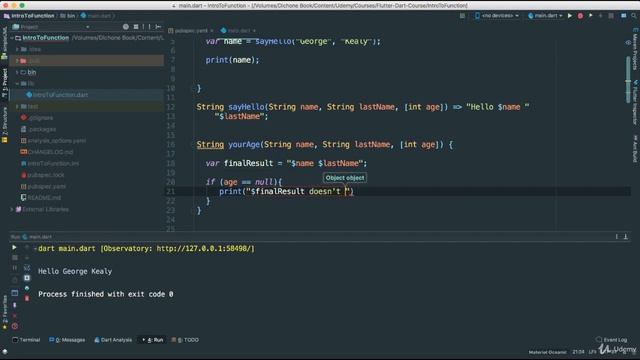Open Flutter Inspector side panel
Image resolution: width=640 pixels, height=360 pixels.
tap(635, 103)
